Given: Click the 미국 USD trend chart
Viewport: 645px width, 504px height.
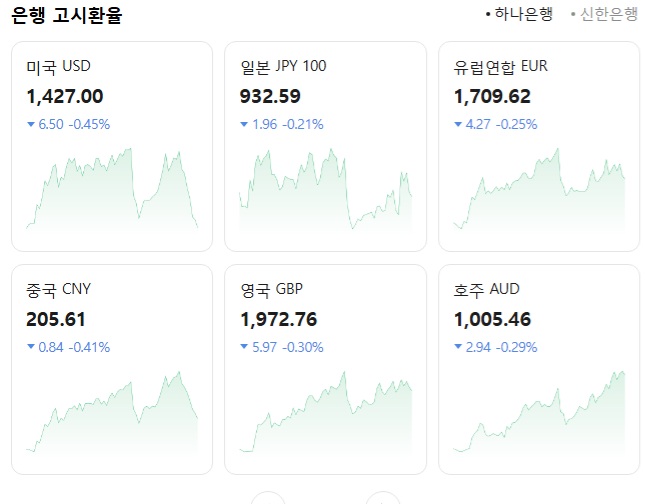Looking at the screenshot, I should pyautogui.click(x=112, y=190).
